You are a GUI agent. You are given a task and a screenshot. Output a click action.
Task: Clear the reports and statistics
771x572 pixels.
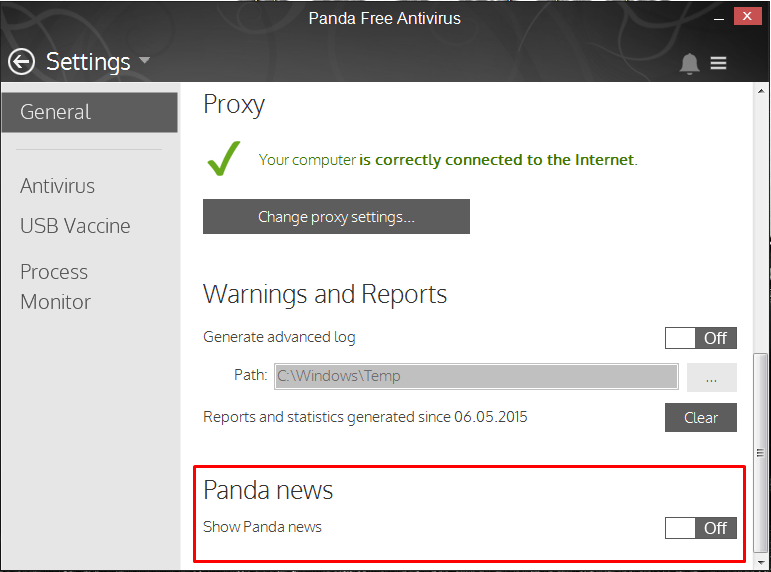tap(701, 418)
